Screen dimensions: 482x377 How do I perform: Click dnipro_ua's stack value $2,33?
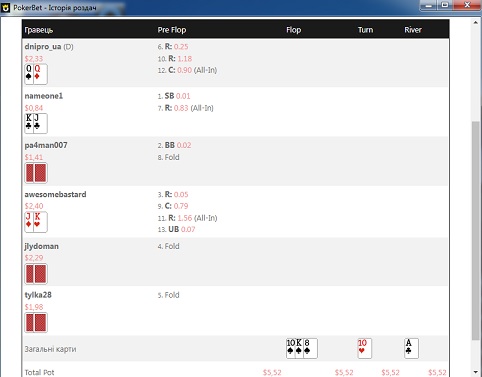[34, 59]
